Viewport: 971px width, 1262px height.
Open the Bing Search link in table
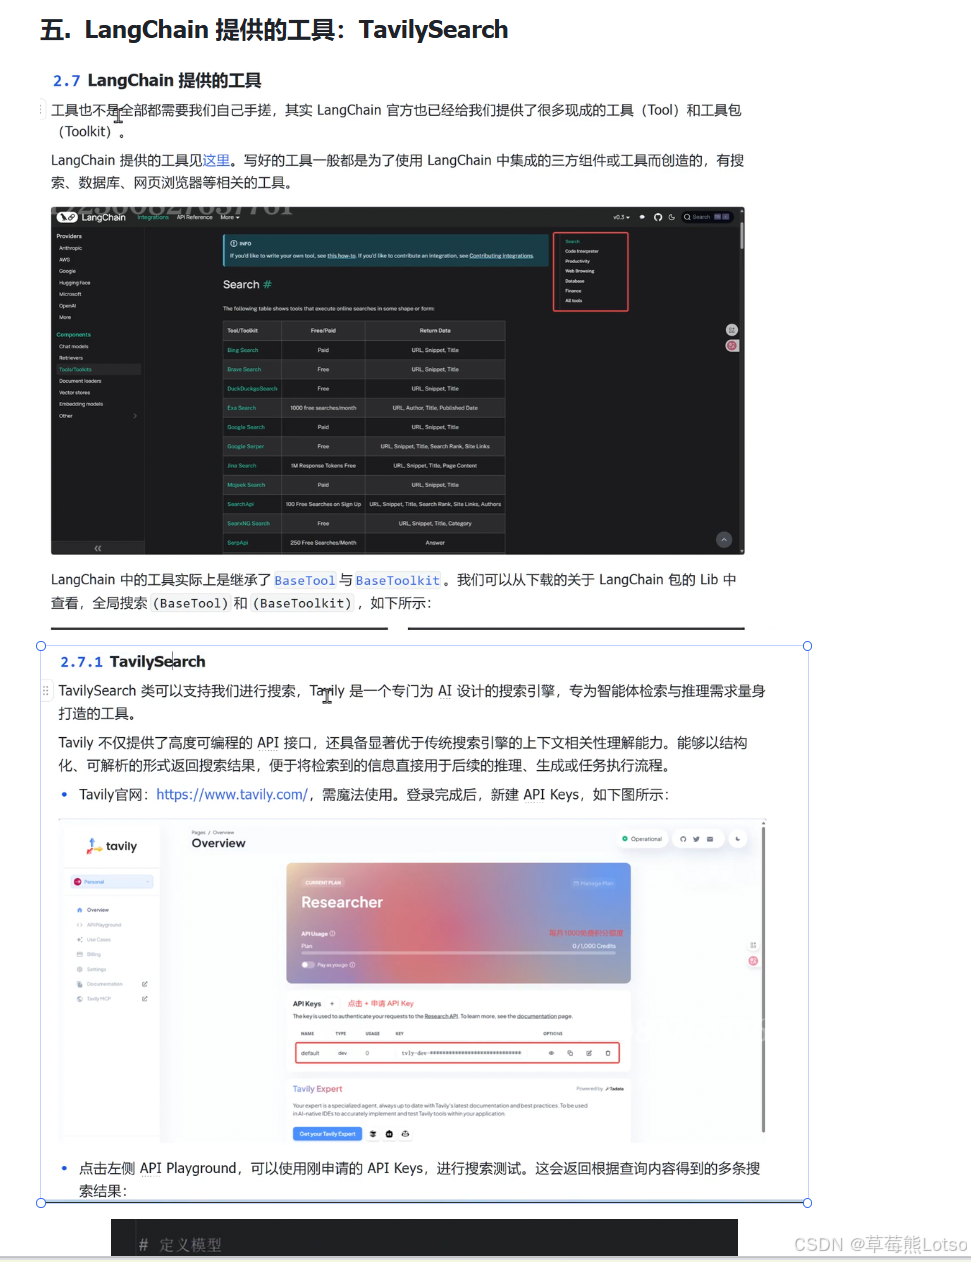[243, 350]
